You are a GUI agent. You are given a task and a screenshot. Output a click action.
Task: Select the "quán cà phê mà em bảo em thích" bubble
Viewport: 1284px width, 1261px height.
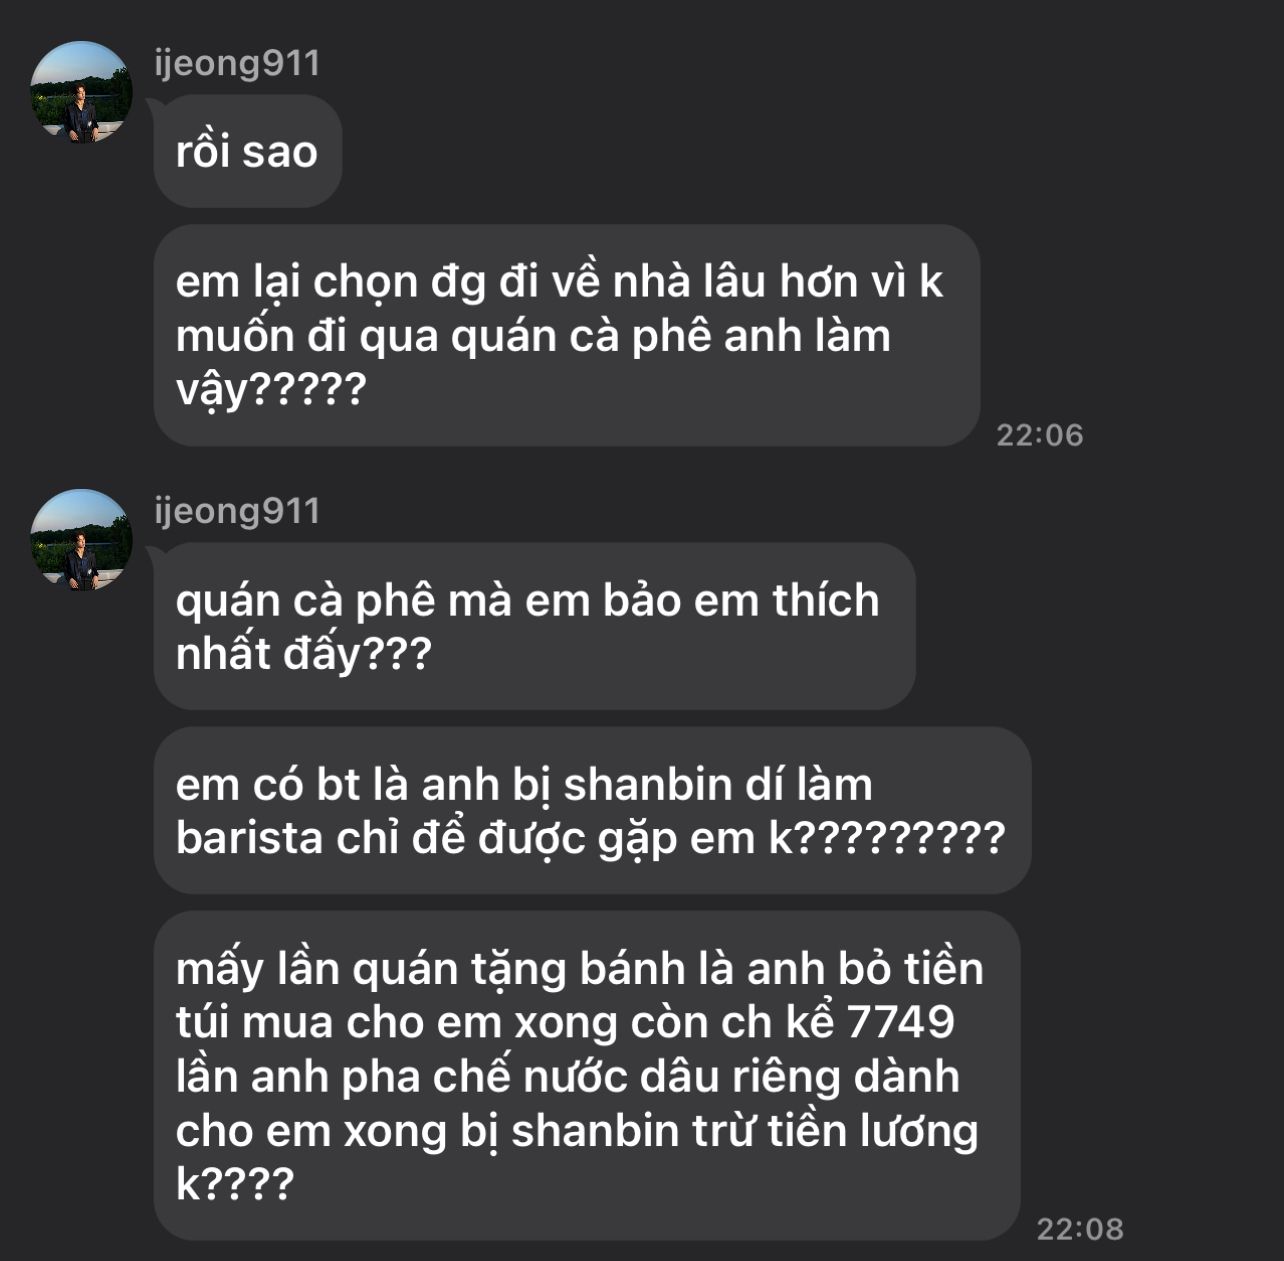tap(534, 626)
